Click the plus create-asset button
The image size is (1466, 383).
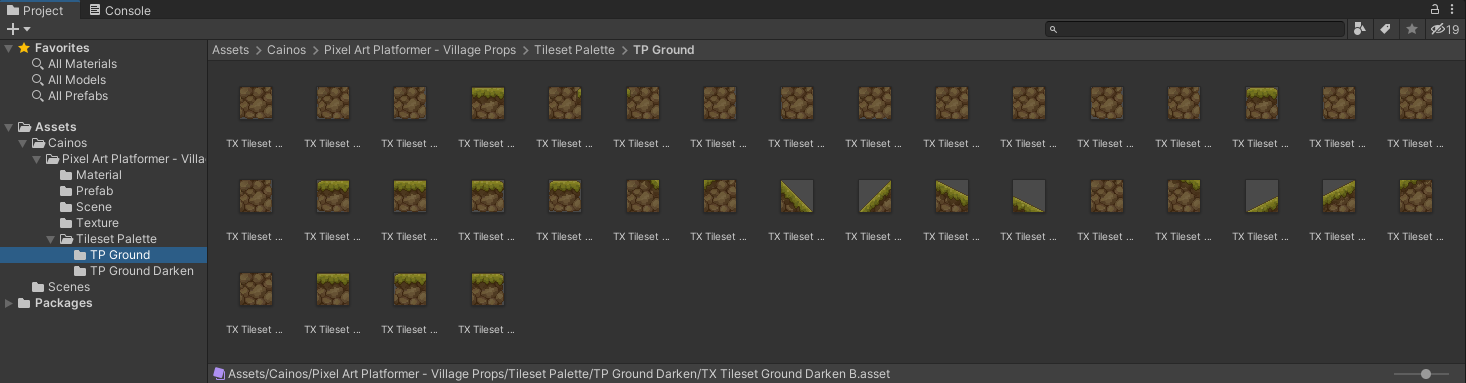coord(18,29)
